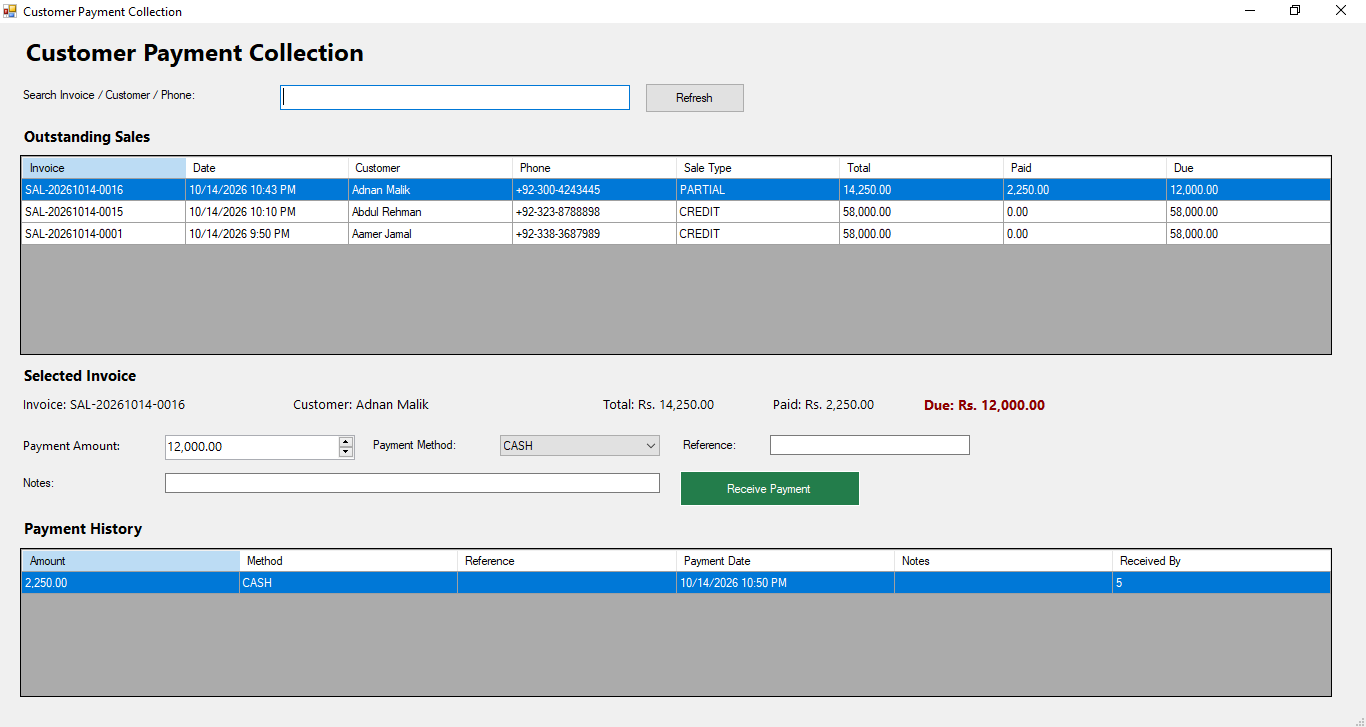Click the green Receive Payment button
Image resolution: width=1366 pixels, height=727 pixels.
tap(769, 489)
